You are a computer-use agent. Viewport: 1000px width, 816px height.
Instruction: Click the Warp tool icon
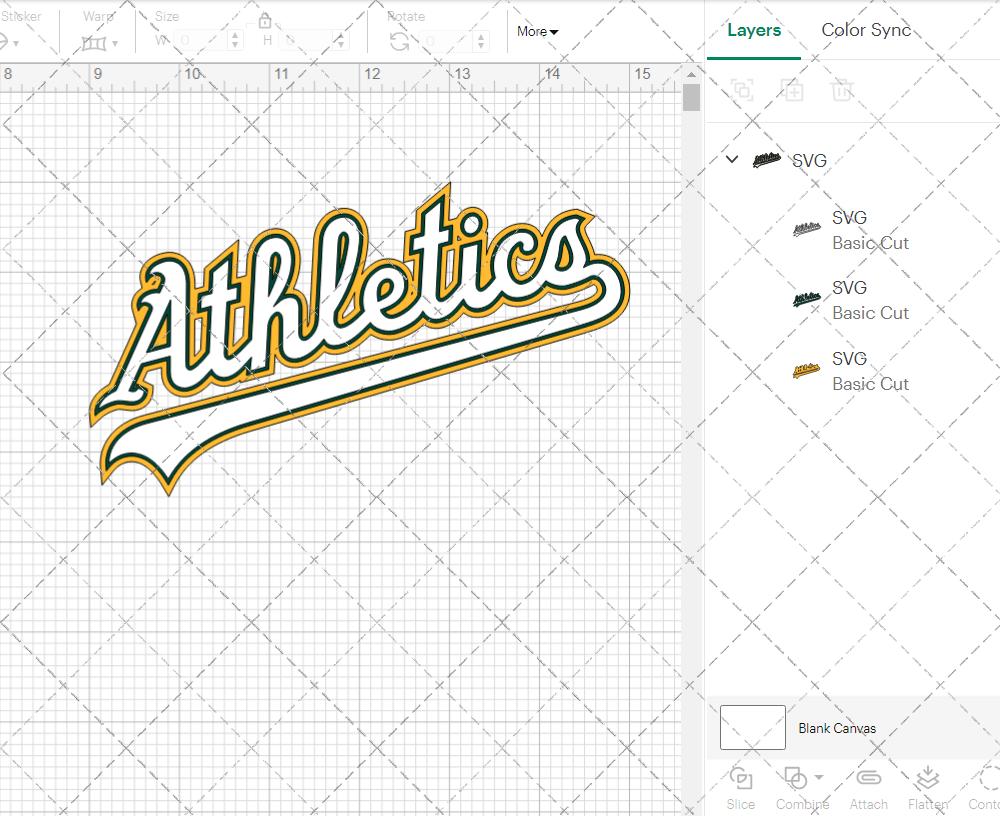[94, 43]
